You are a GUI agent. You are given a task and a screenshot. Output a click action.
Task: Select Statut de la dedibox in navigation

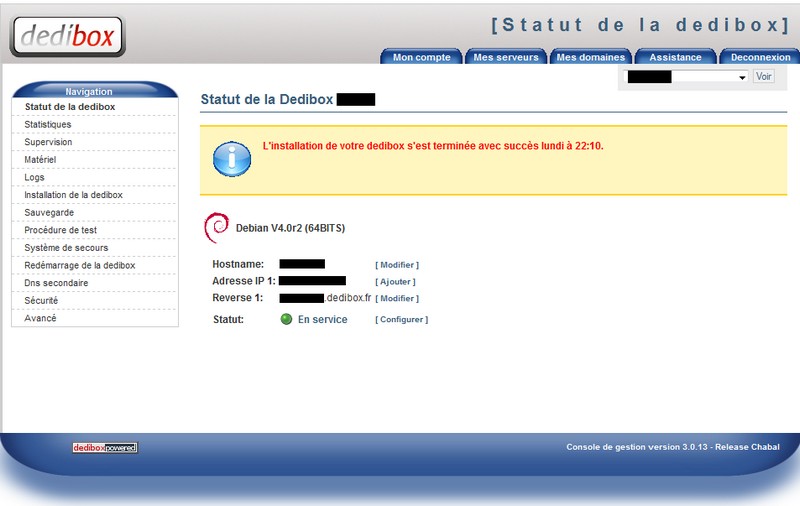[x=70, y=107]
